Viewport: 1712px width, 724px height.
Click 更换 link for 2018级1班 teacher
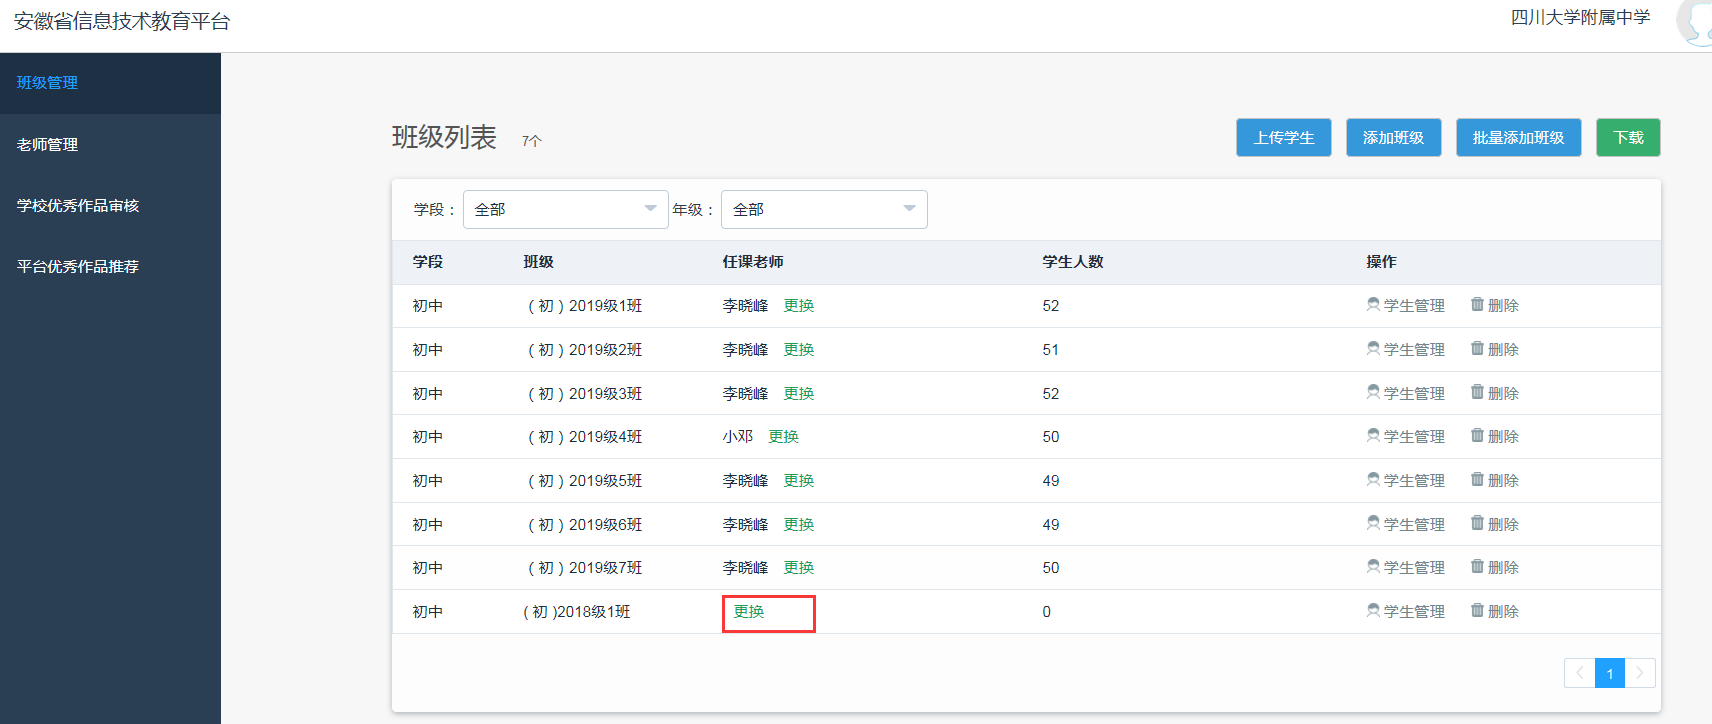pyautogui.click(x=749, y=612)
